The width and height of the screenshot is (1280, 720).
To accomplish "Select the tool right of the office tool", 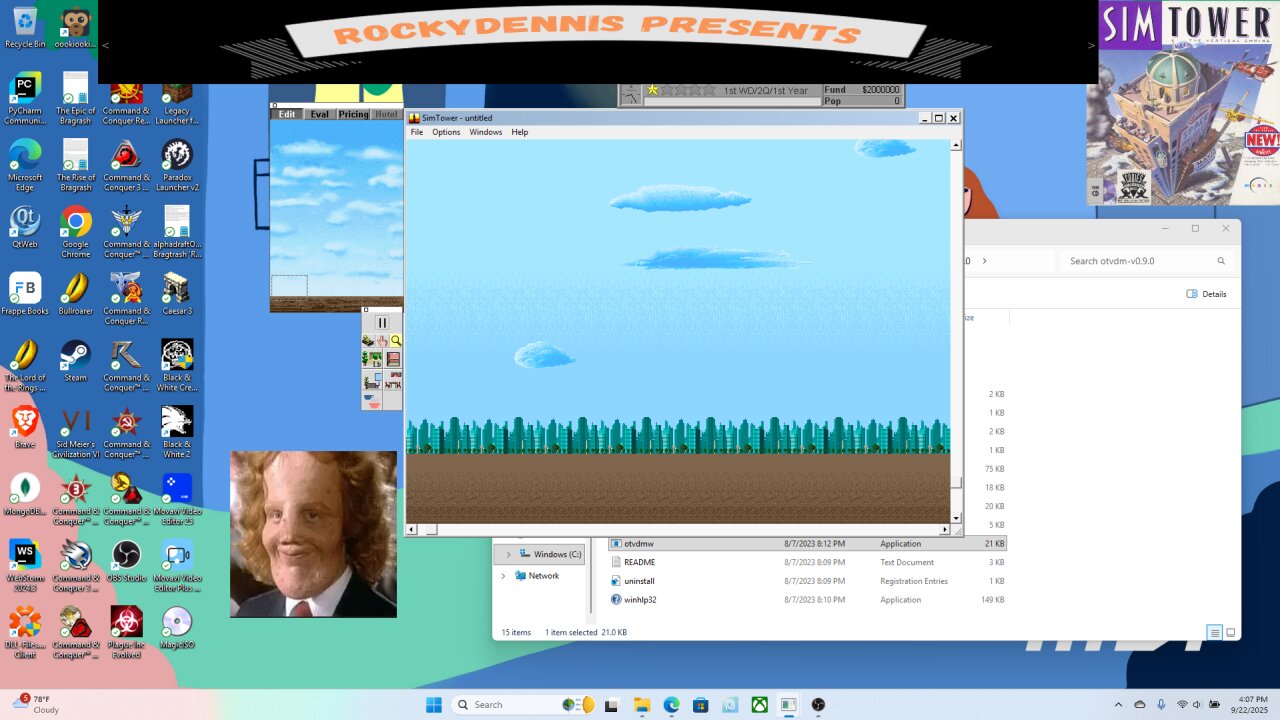I will pyautogui.click(x=393, y=380).
